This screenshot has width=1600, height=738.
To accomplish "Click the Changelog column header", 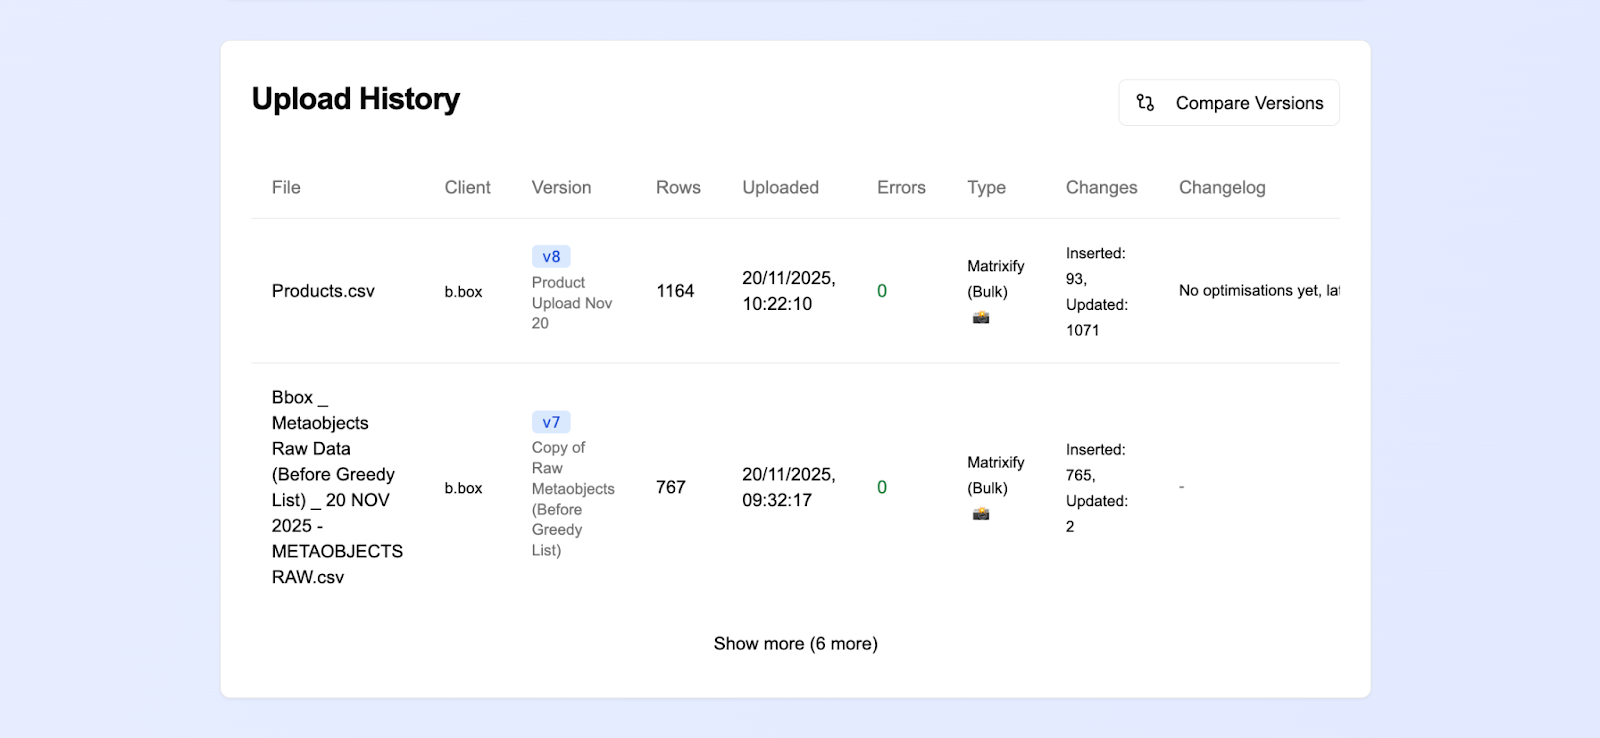I will [x=1221, y=188].
